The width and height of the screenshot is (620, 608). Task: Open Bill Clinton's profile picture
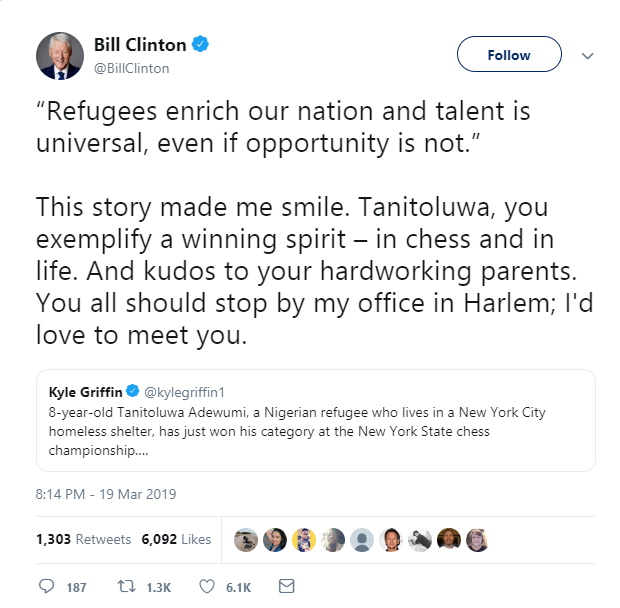click(60, 56)
